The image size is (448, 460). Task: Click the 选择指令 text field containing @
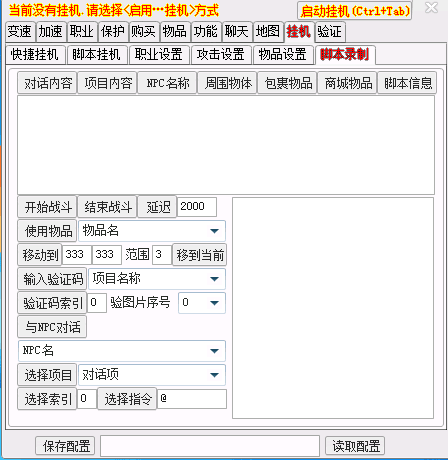[x=192, y=399]
